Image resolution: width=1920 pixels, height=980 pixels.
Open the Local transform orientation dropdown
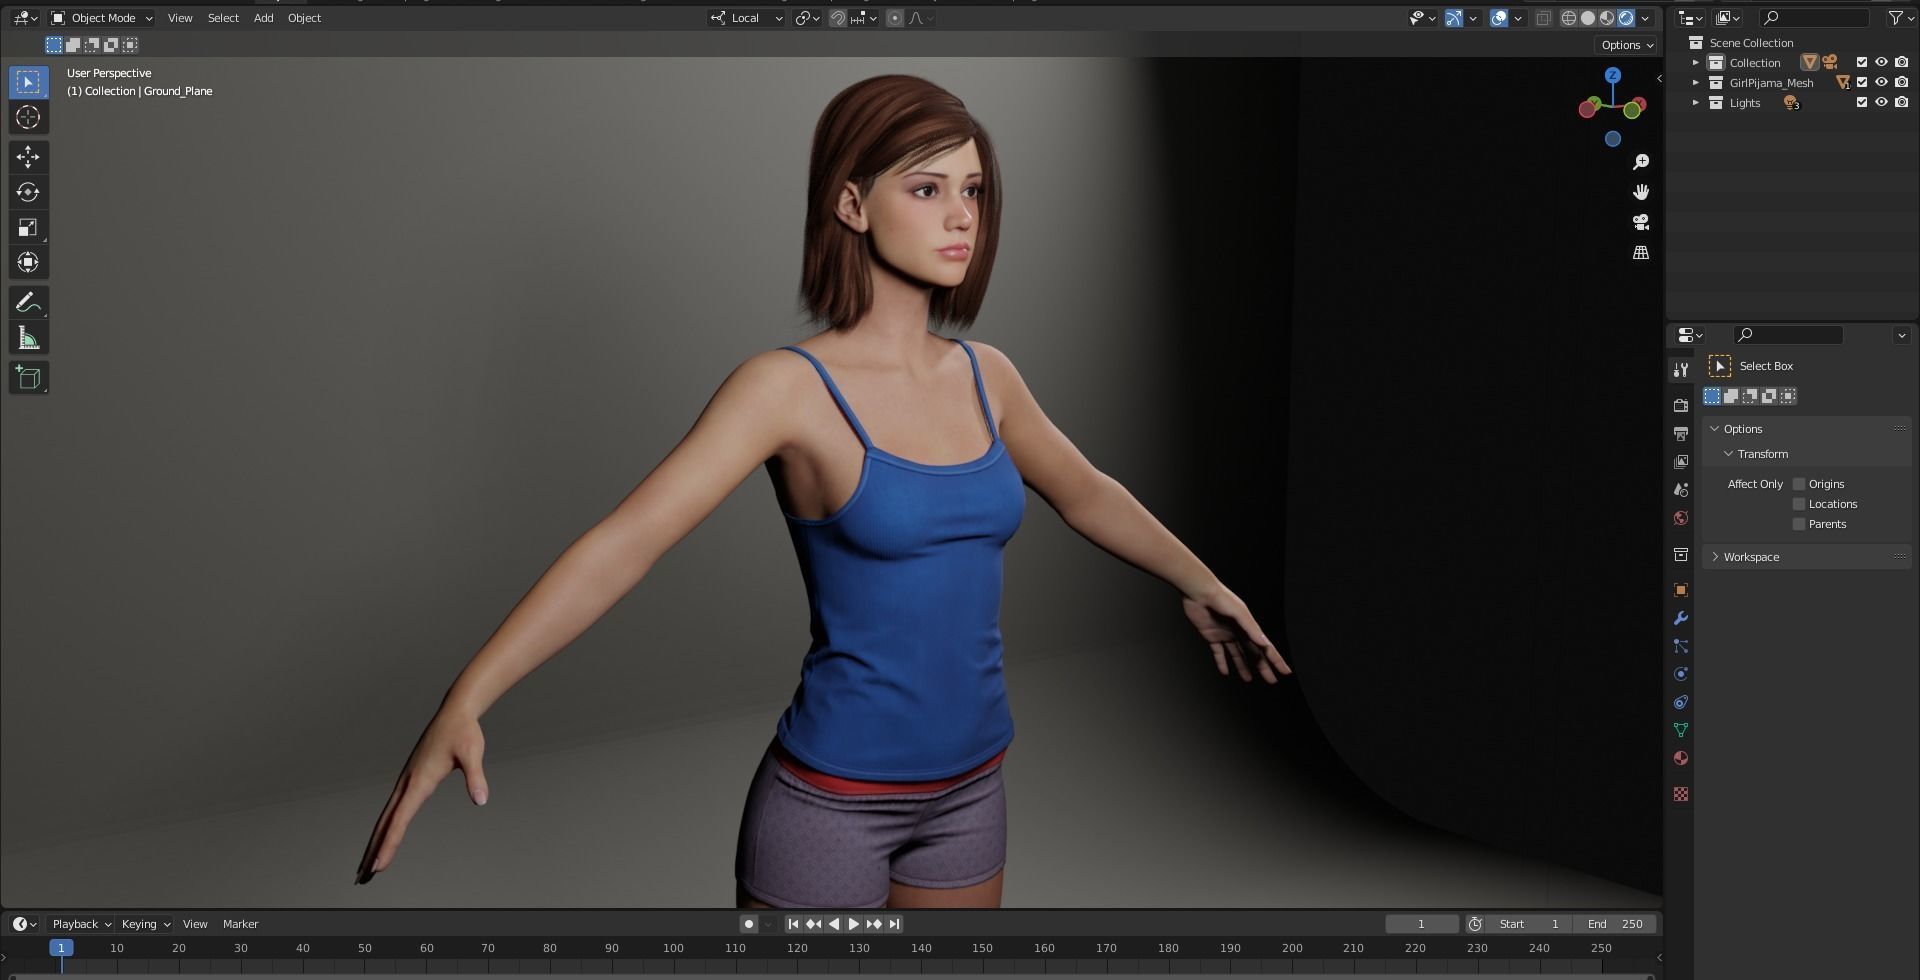[x=746, y=18]
